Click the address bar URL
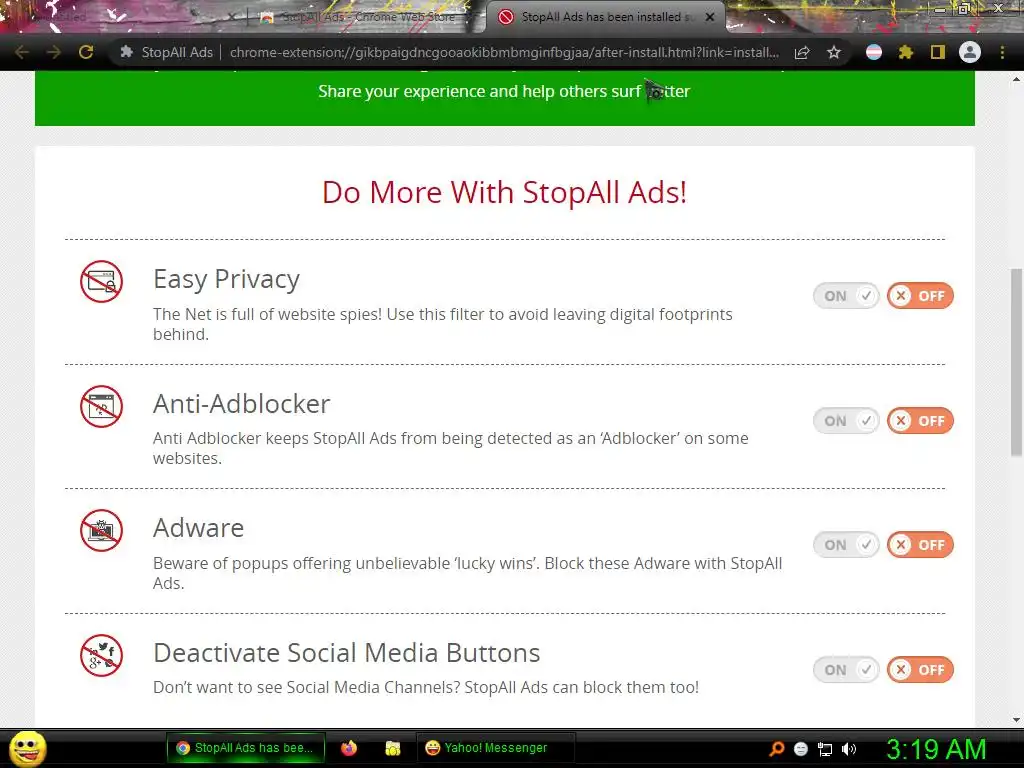This screenshot has height=768, width=1024. click(504, 52)
